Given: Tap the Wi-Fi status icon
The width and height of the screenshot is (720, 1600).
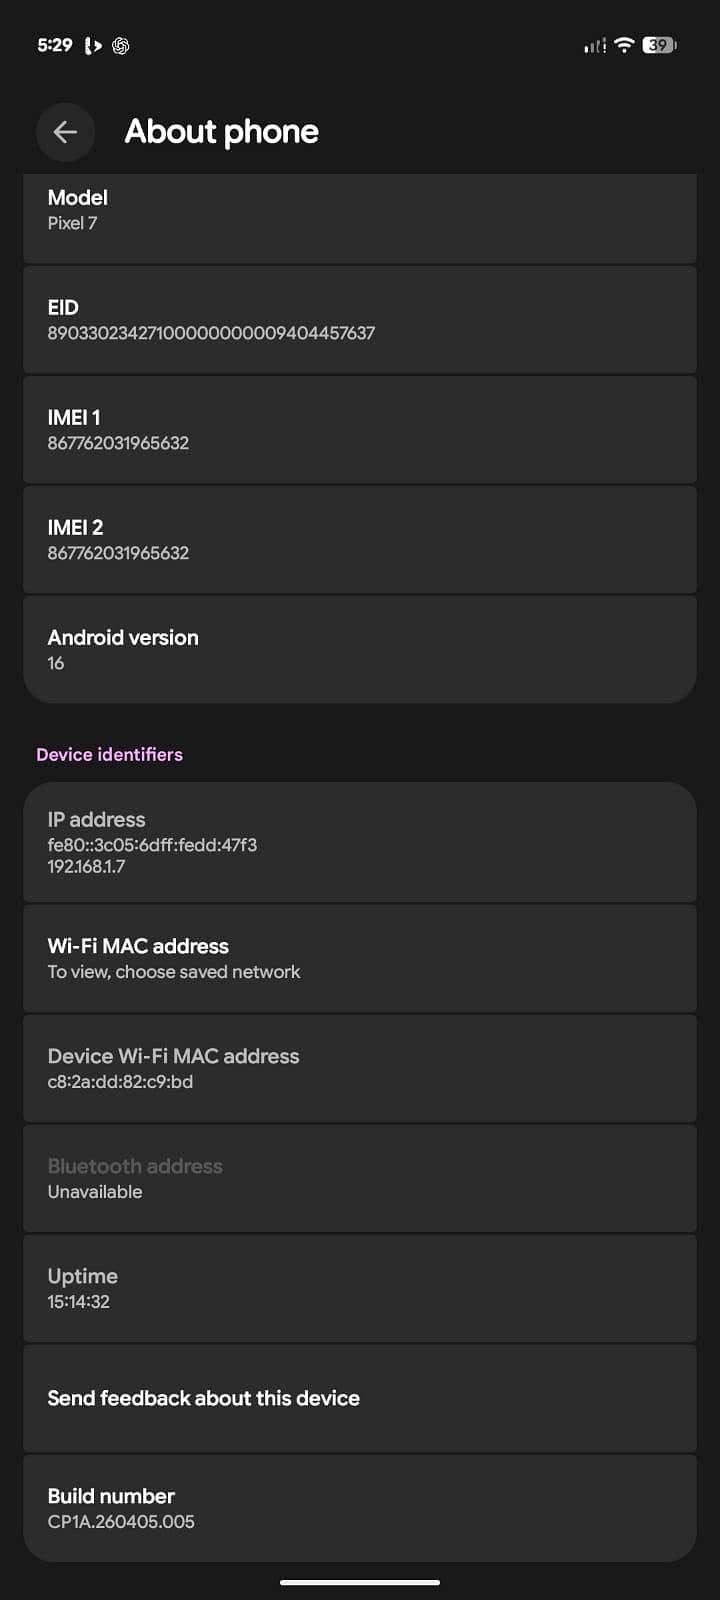Looking at the screenshot, I should coord(624,45).
